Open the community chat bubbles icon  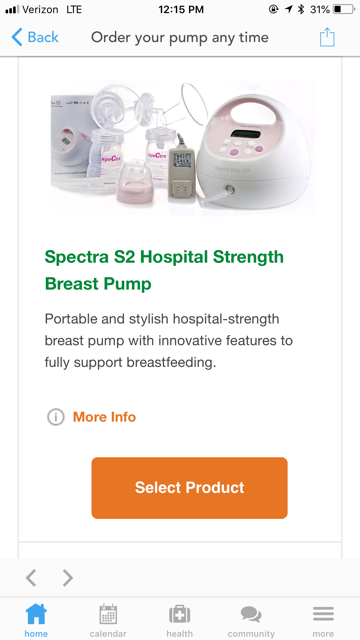[251, 614]
